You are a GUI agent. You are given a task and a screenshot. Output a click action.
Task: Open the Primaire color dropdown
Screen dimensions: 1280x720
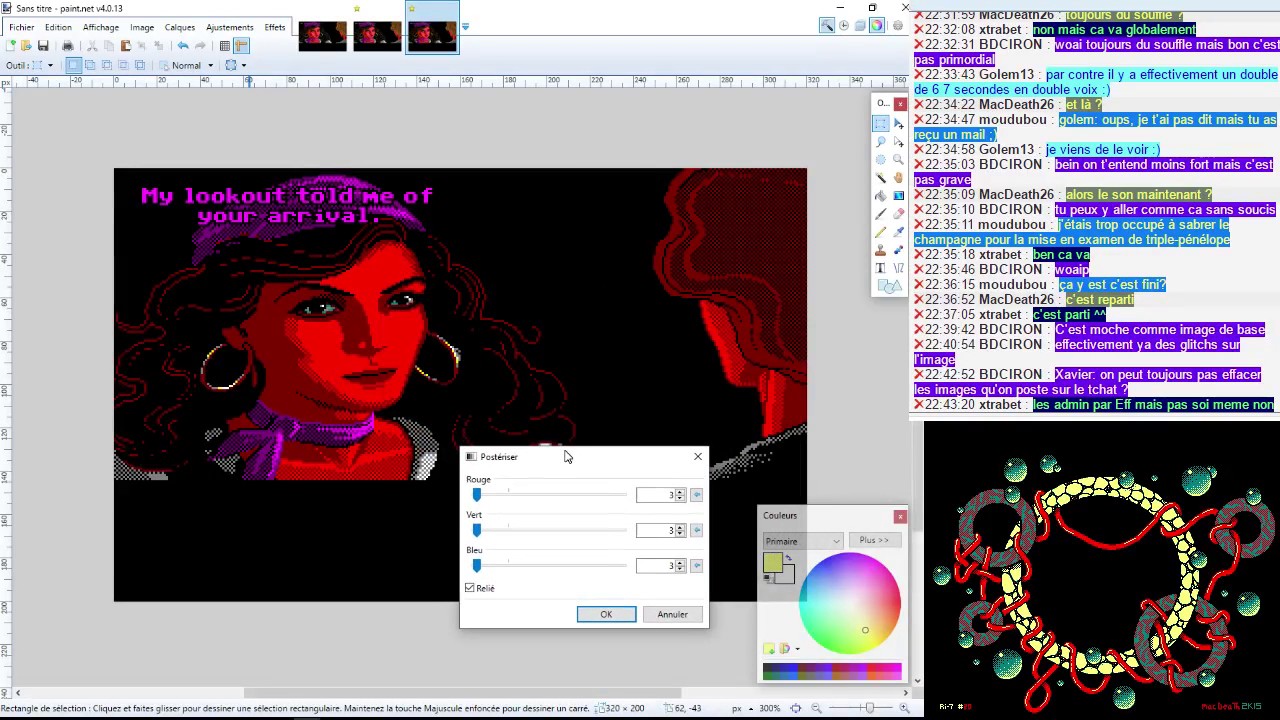[803, 541]
